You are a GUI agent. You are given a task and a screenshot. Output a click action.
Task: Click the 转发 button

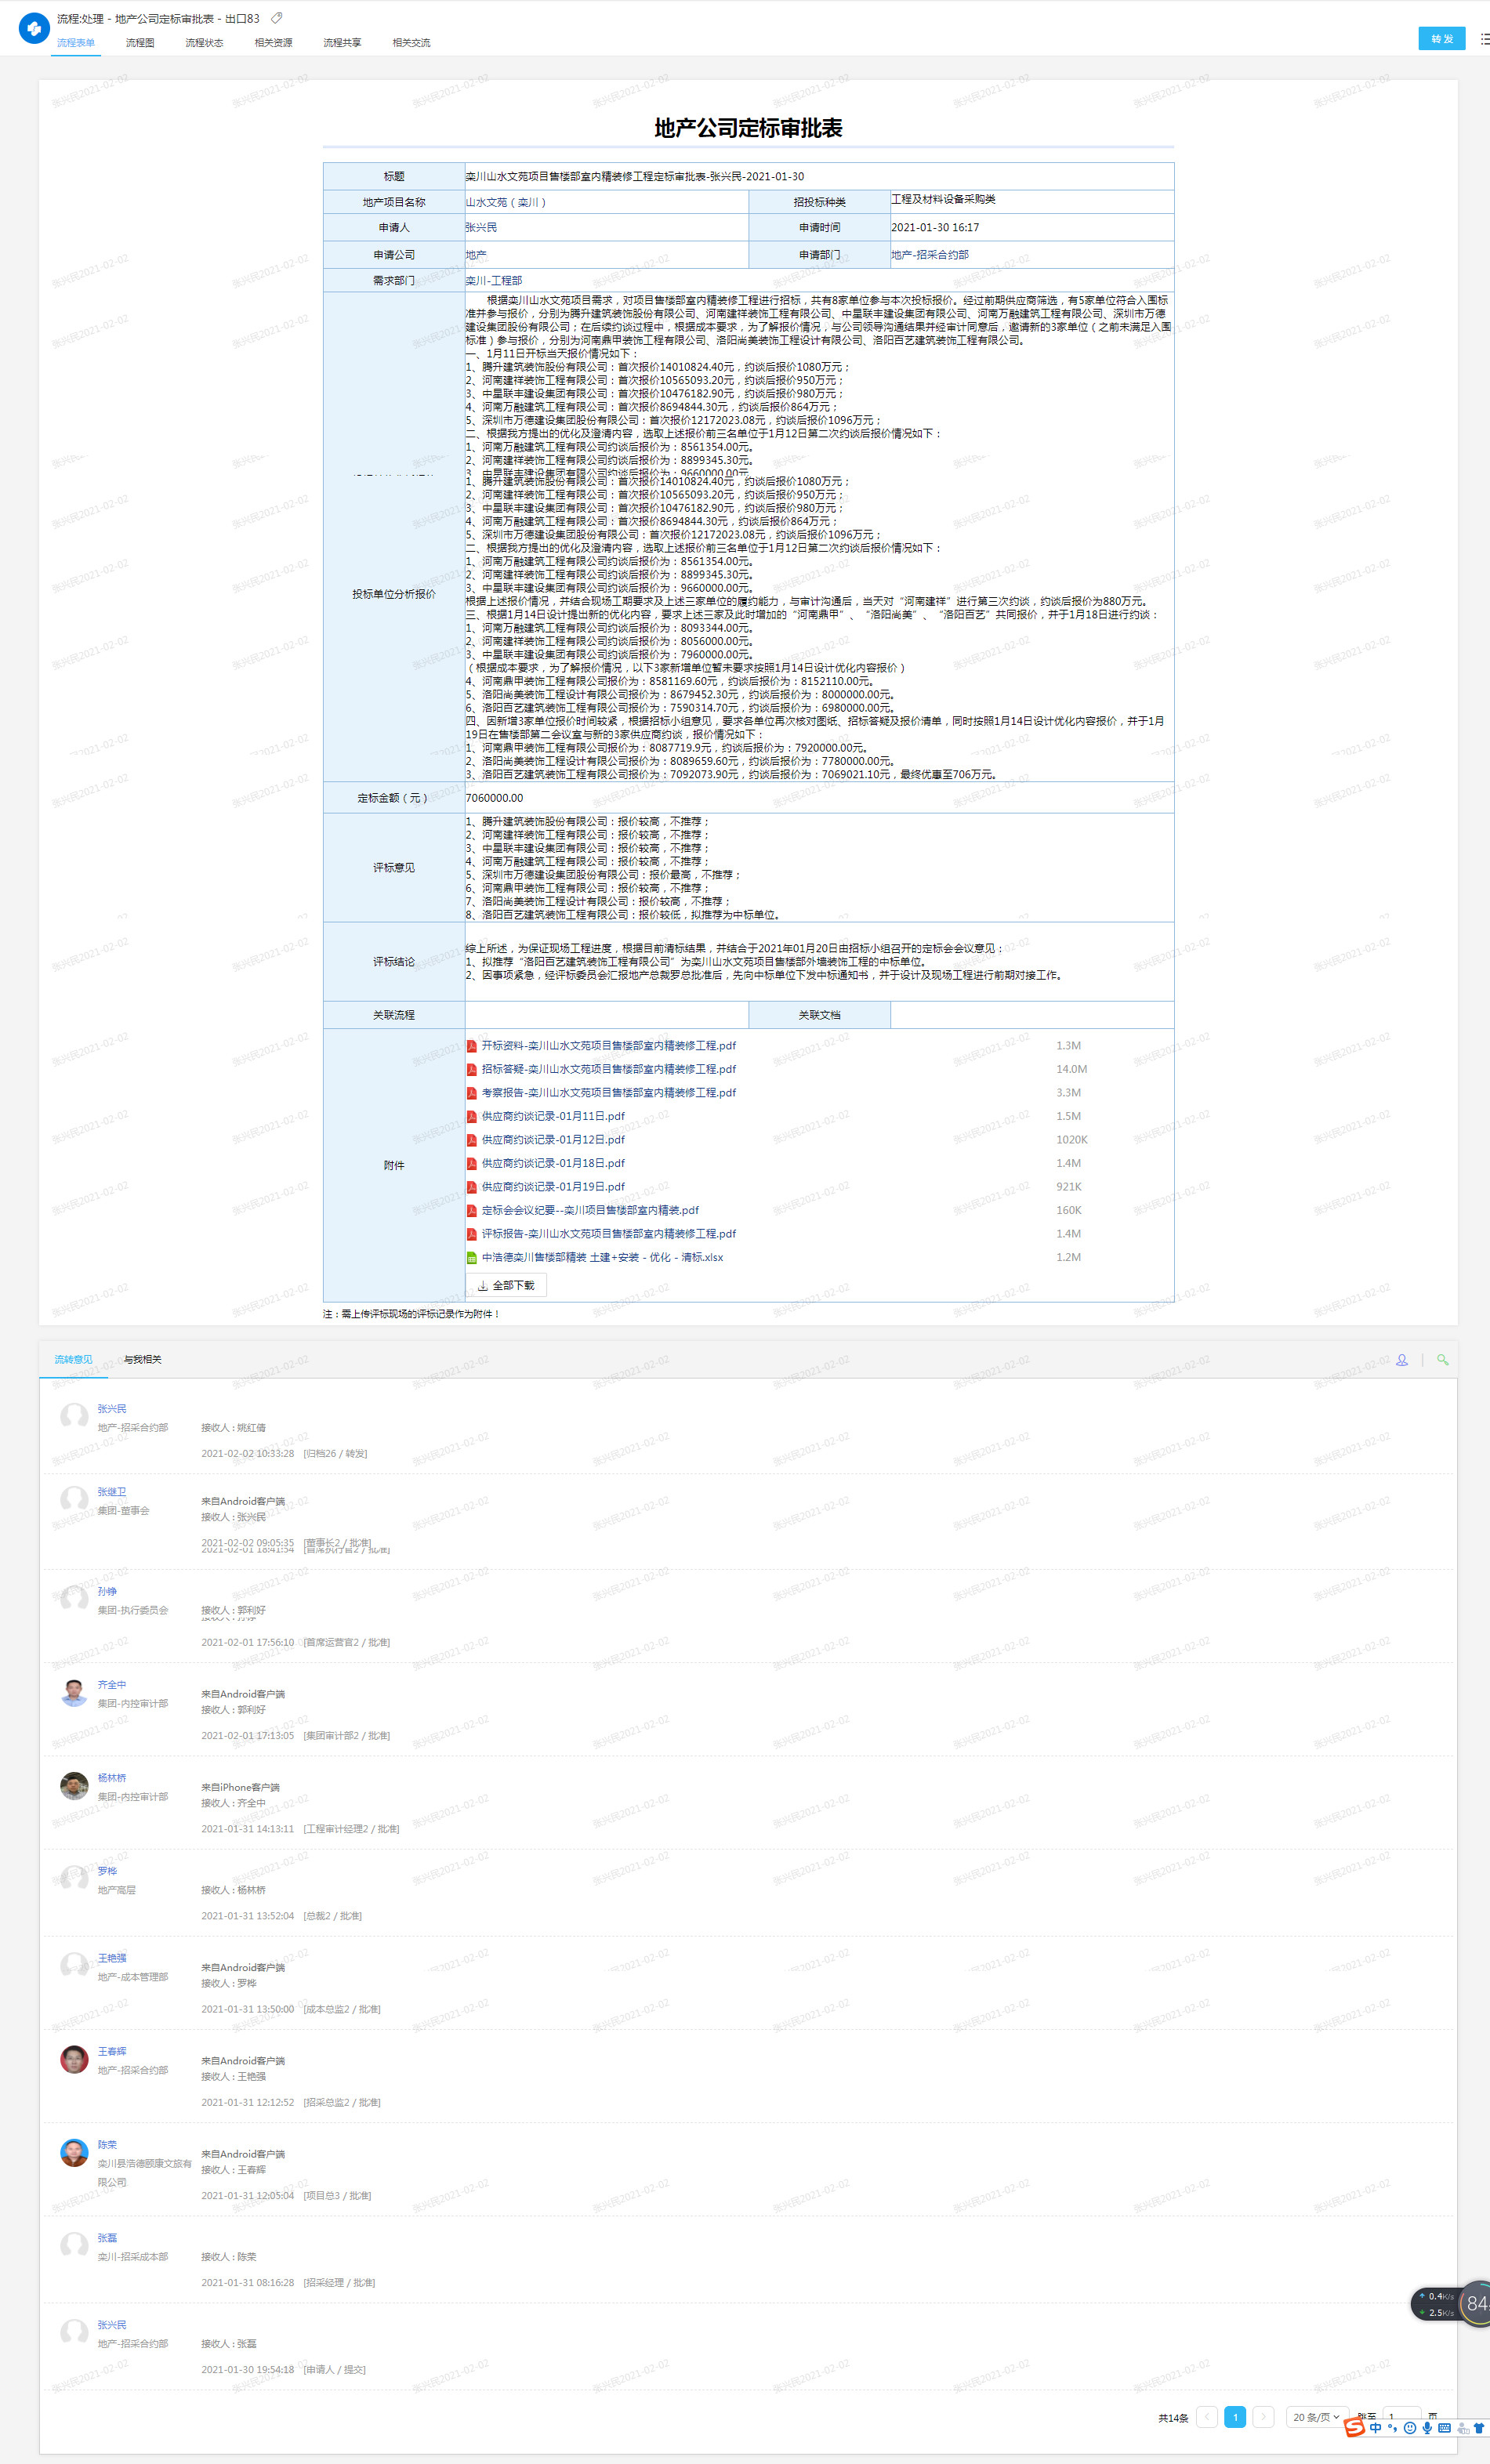1441,39
